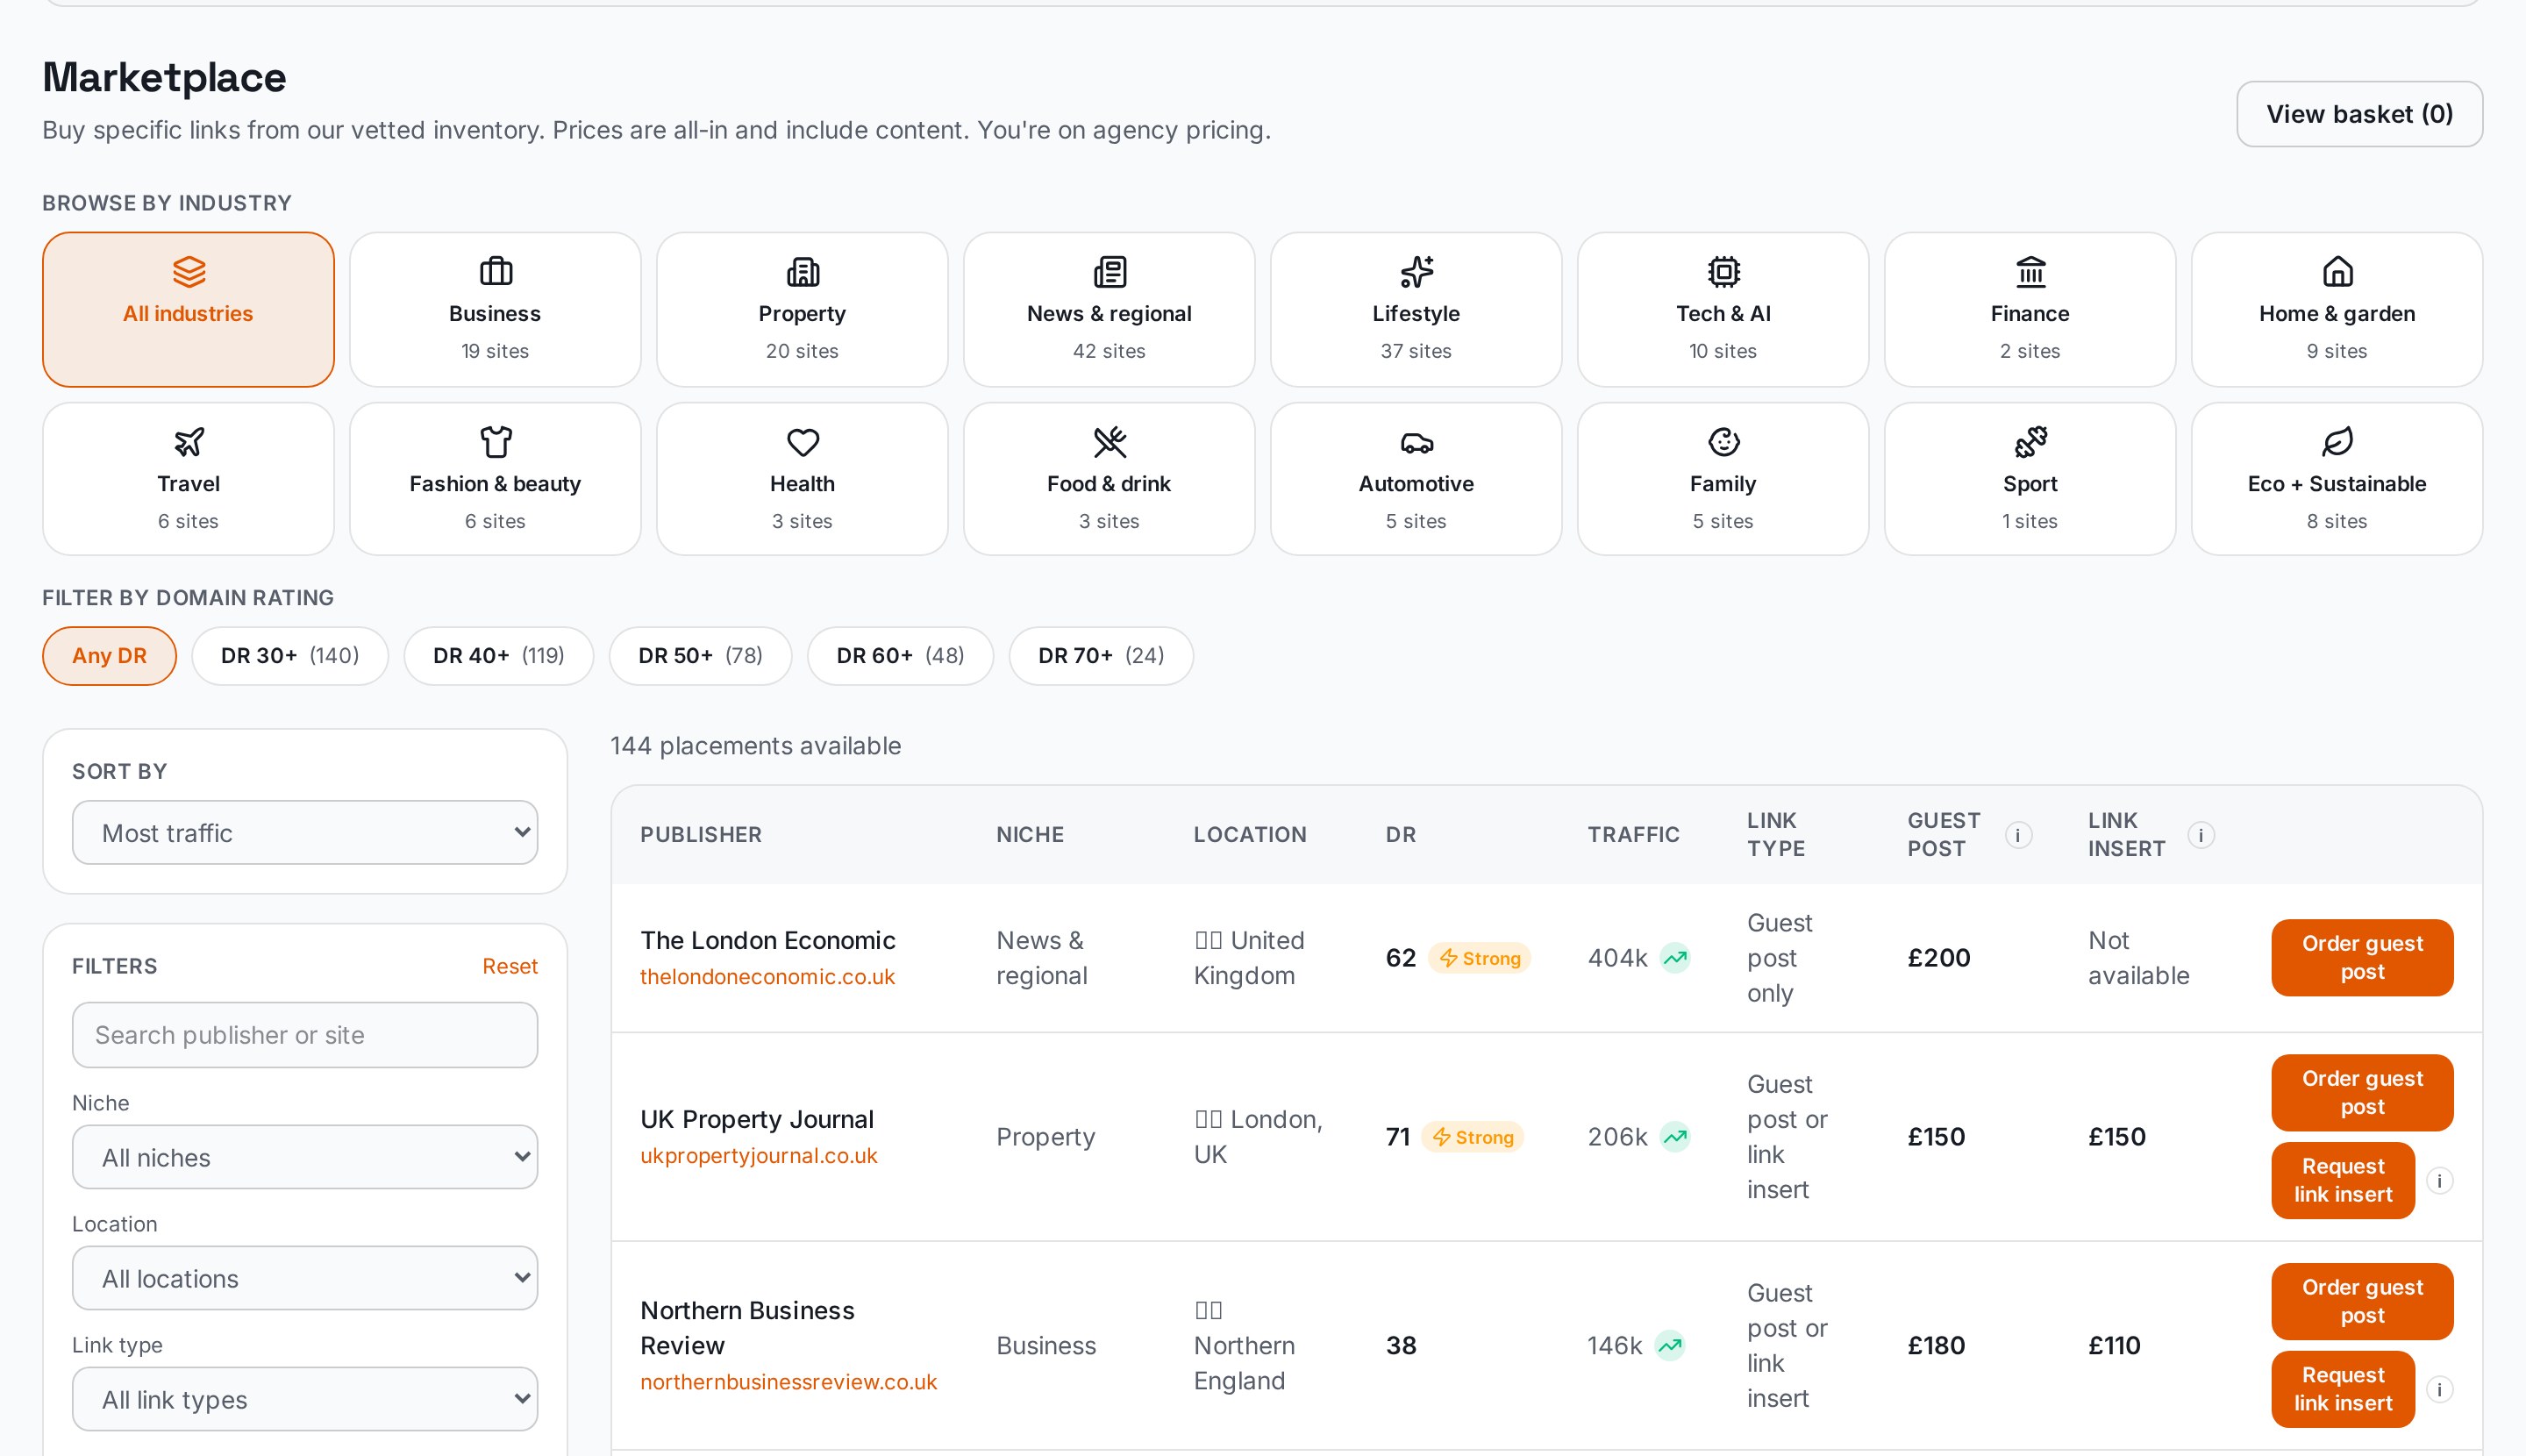
Task: Click the PUBLISHER column header
Action: tap(701, 835)
